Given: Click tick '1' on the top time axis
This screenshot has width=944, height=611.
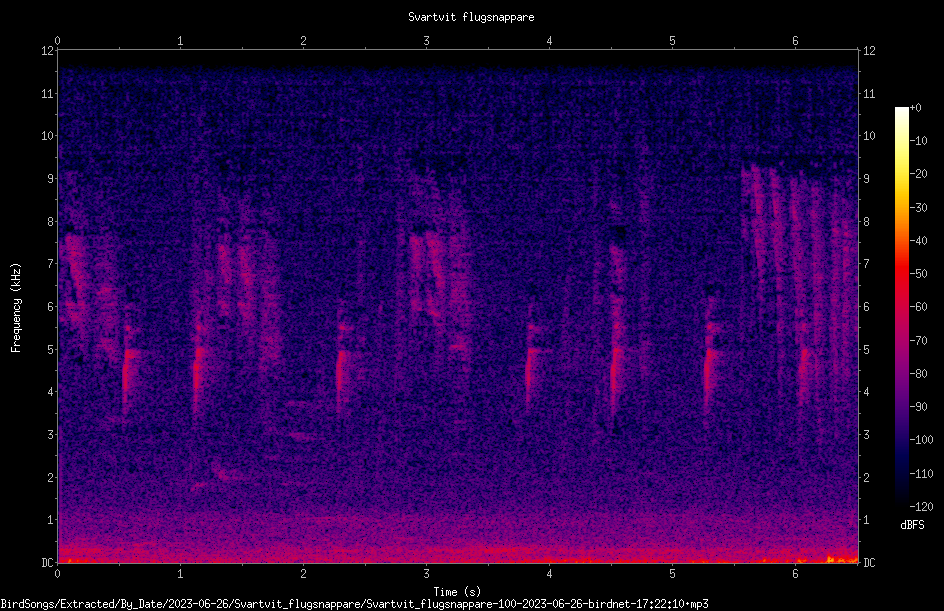Looking at the screenshot, I should [180, 41].
